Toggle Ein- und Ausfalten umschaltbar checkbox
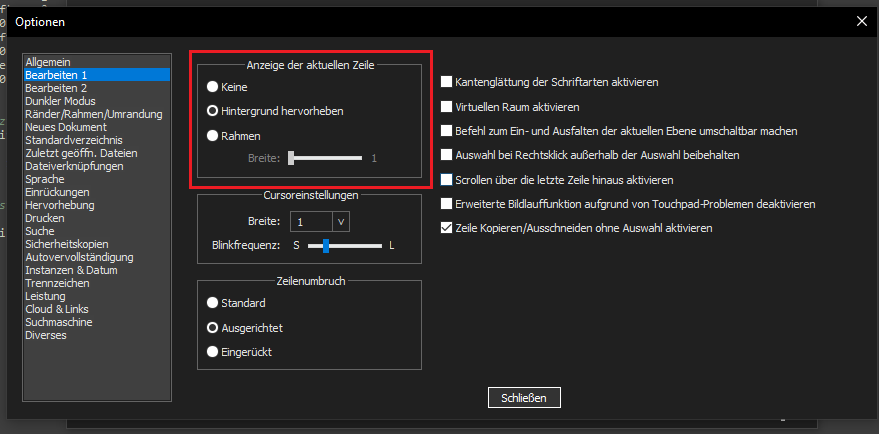 tap(446, 131)
